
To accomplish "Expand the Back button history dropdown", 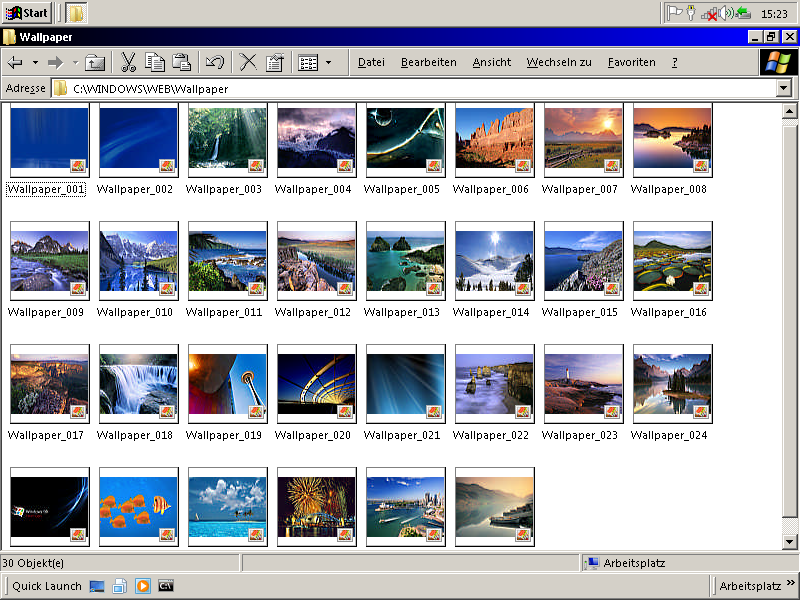I will click(x=35, y=62).
